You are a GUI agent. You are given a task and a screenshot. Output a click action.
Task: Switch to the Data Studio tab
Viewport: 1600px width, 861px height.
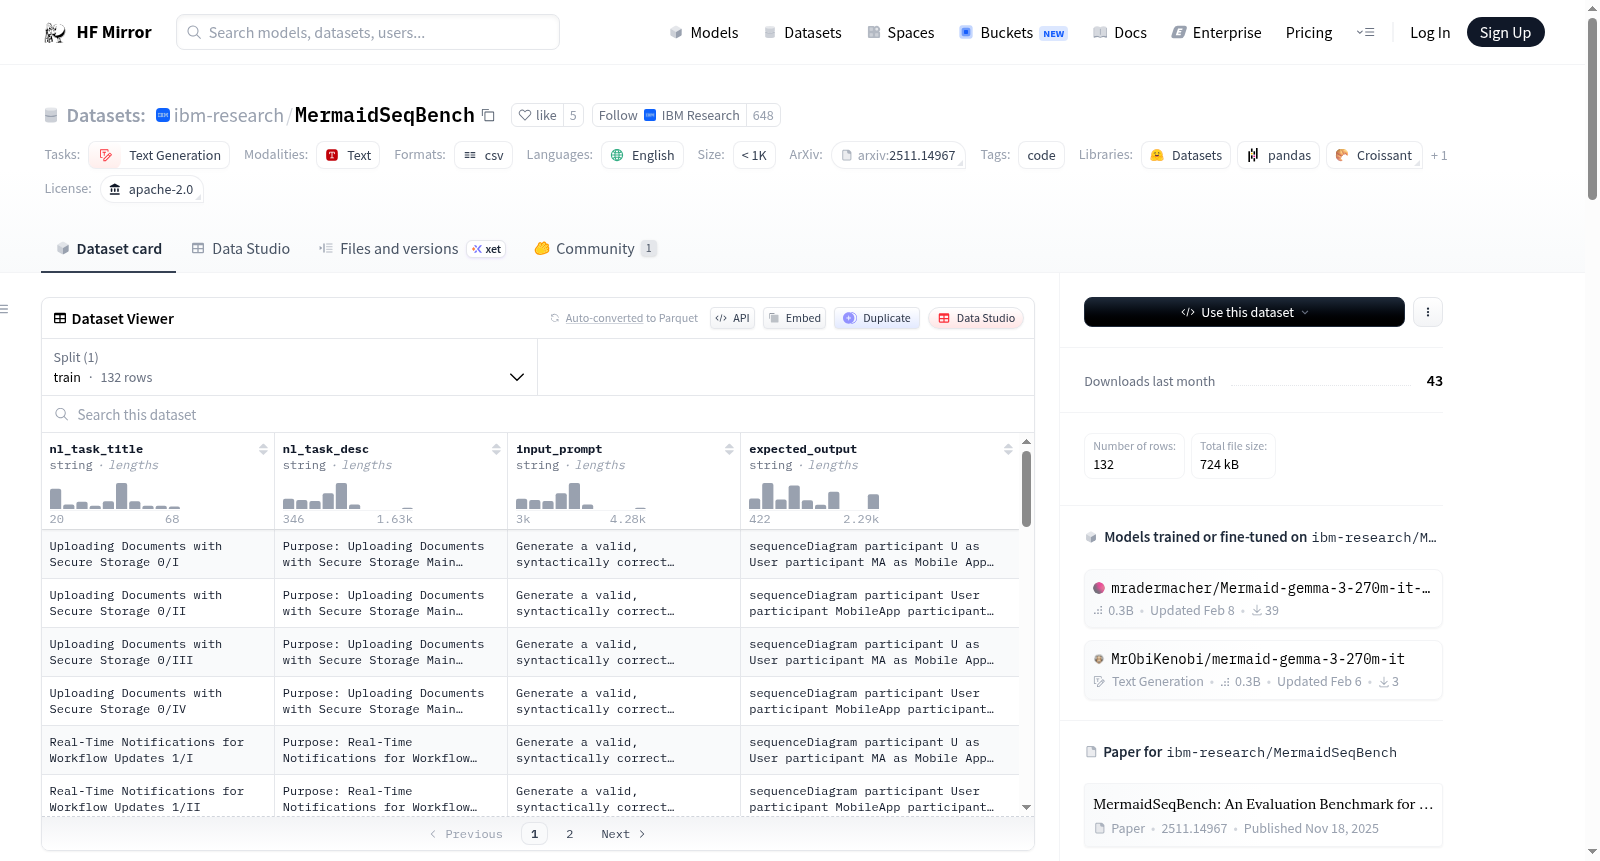pos(241,249)
